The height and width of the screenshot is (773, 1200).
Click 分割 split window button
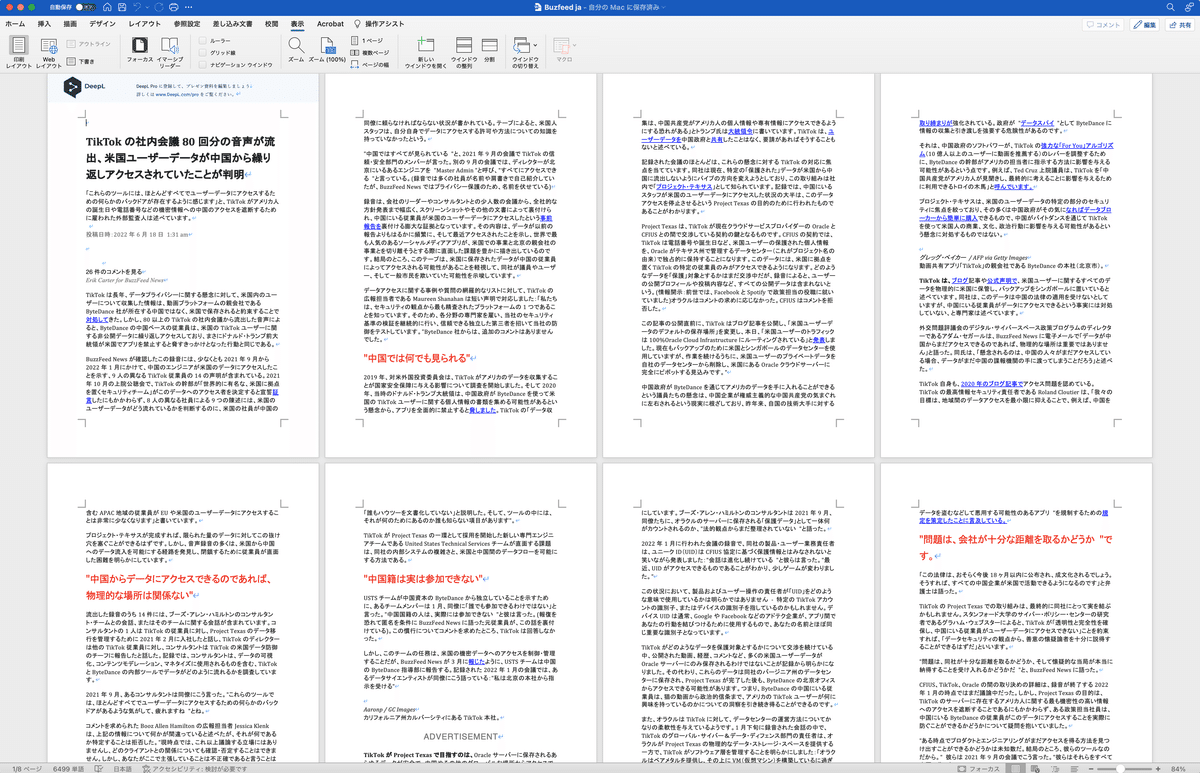[x=489, y=50]
